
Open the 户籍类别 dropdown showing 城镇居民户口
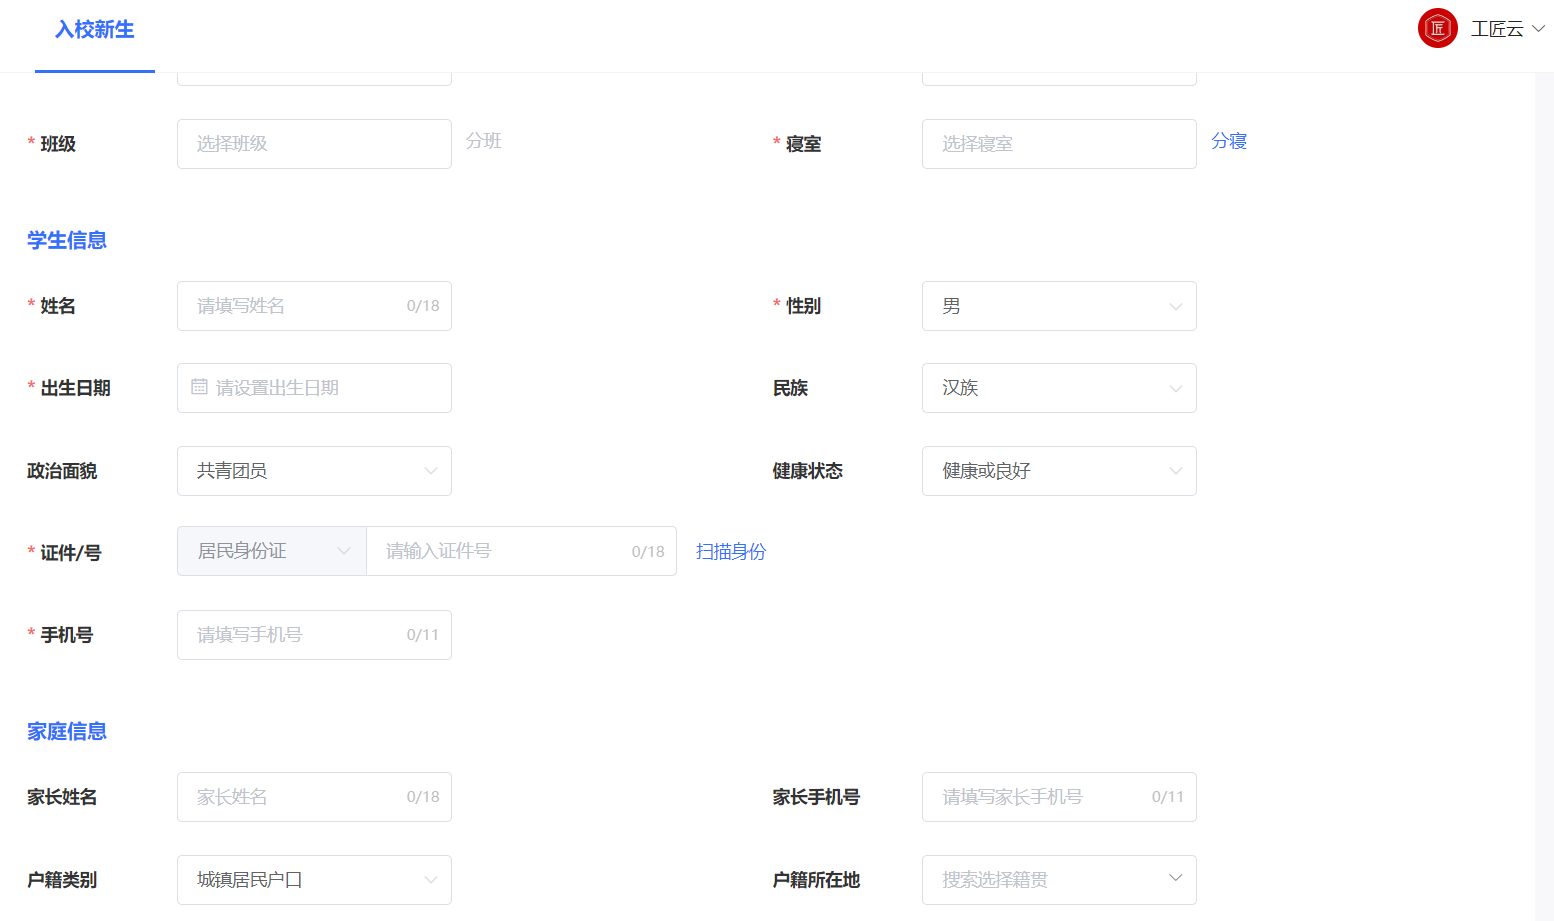(430, 879)
